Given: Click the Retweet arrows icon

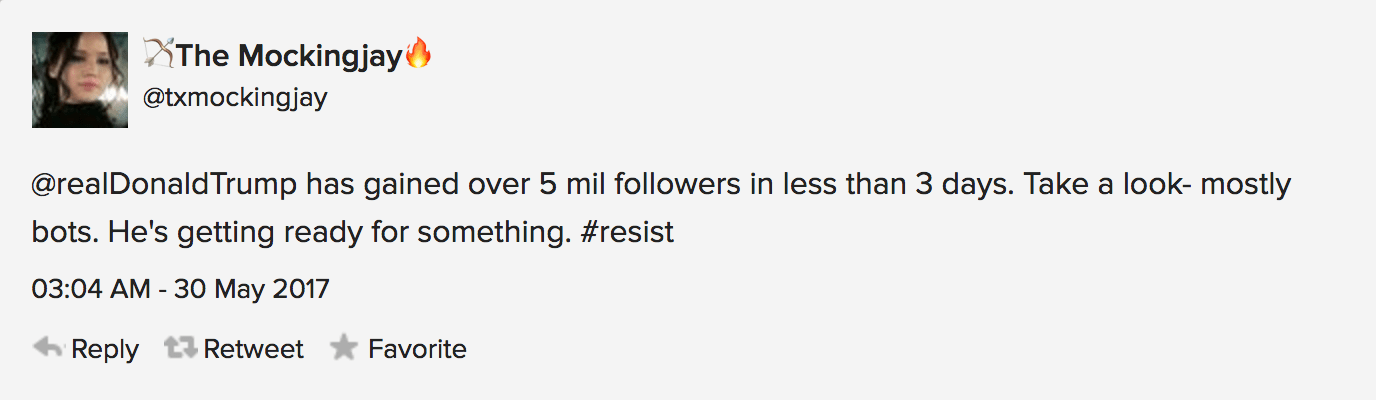Looking at the screenshot, I should point(180,348).
